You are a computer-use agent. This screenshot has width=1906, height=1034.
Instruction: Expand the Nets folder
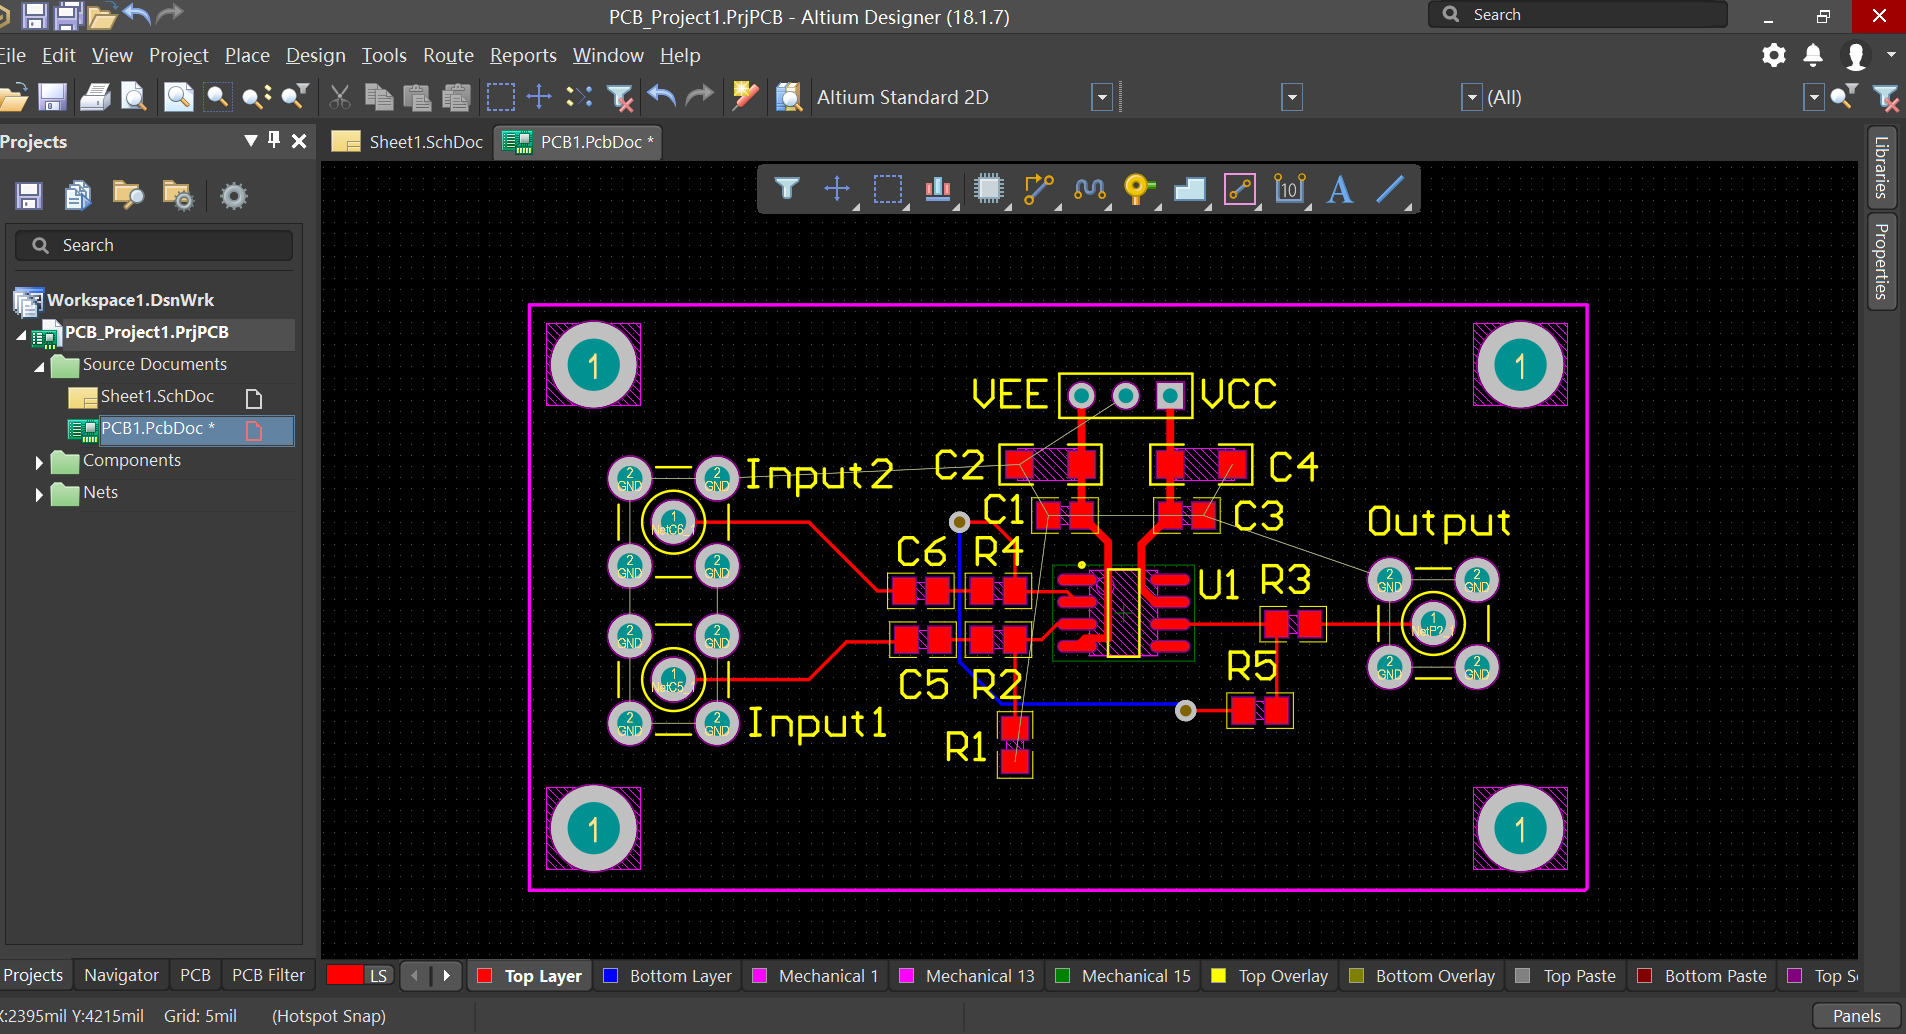click(x=39, y=494)
